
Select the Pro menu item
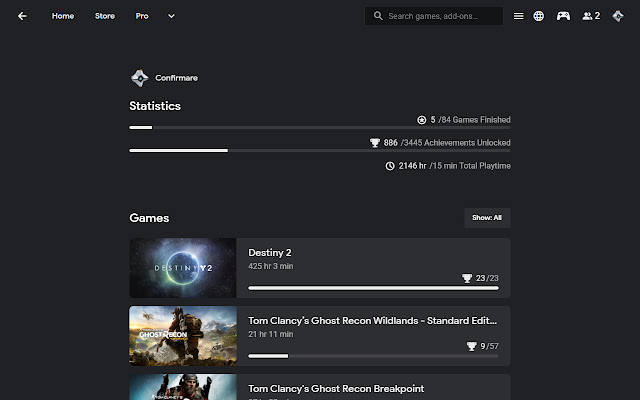click(x=143, y=16)
